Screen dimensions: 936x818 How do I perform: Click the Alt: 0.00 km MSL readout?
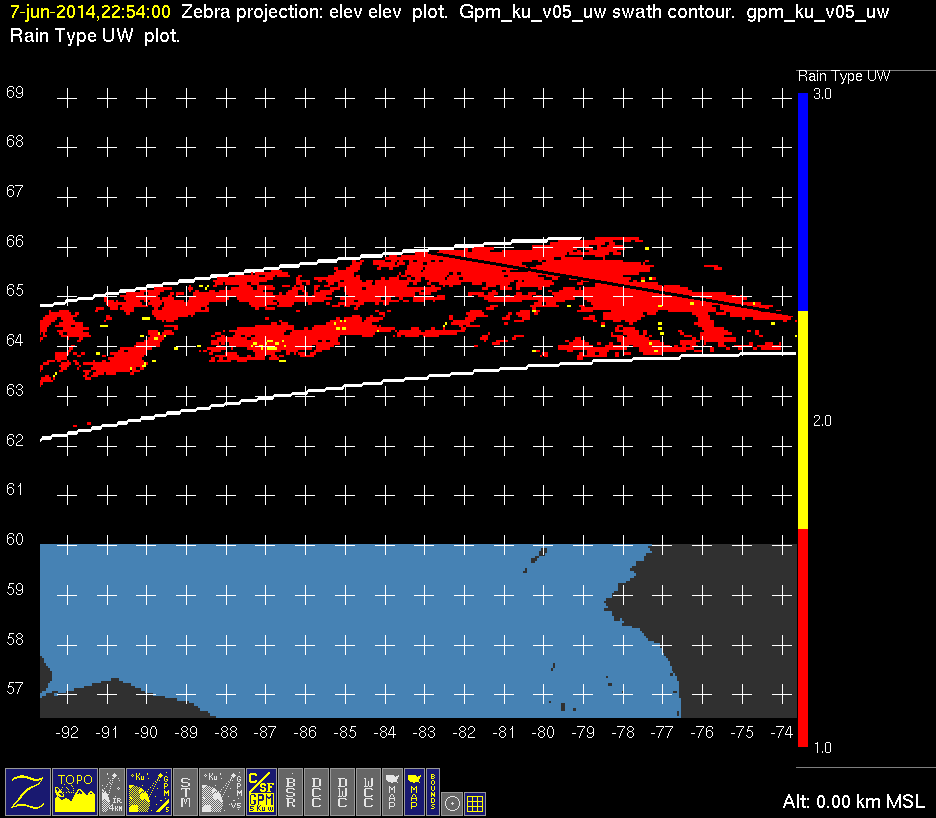pyautogui.click(x=854, y=801)
